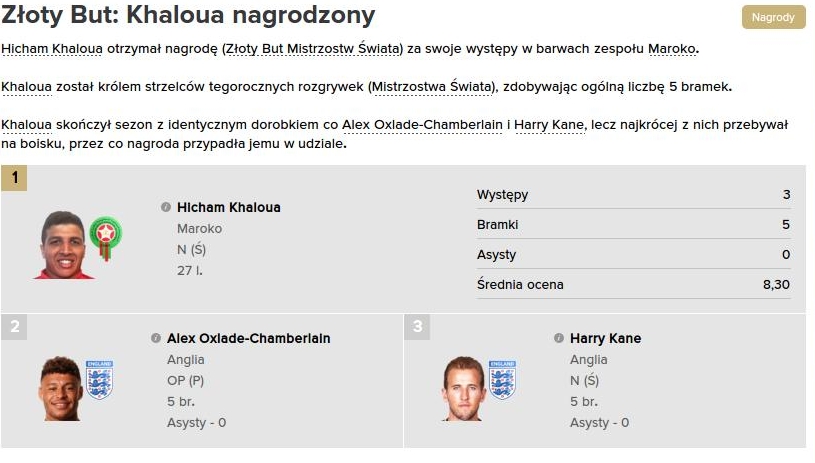Viewport: 815px width, 463px height.
Task: Click the 'Mistrzostwa Świata' link in the second paragraph
Action: 433,87
